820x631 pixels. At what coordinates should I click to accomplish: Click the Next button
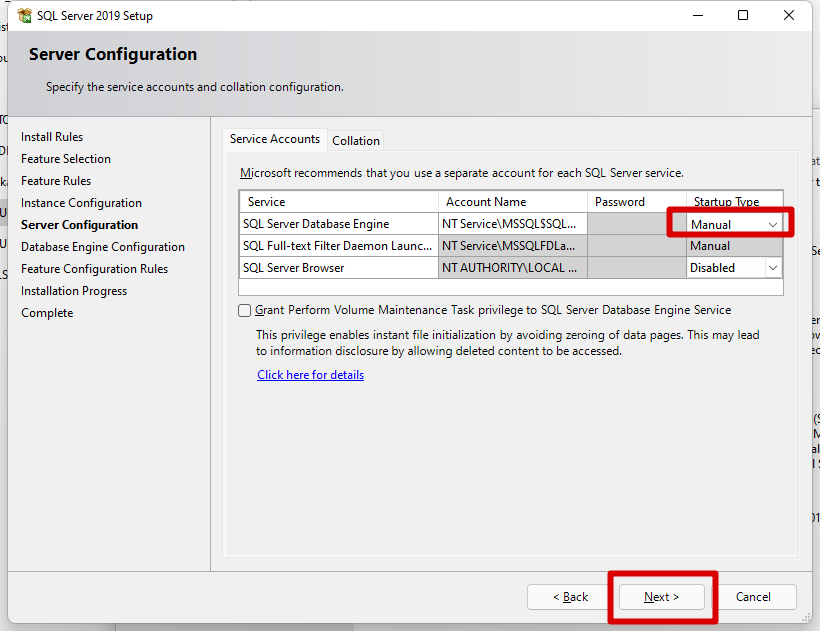[662, 597]
